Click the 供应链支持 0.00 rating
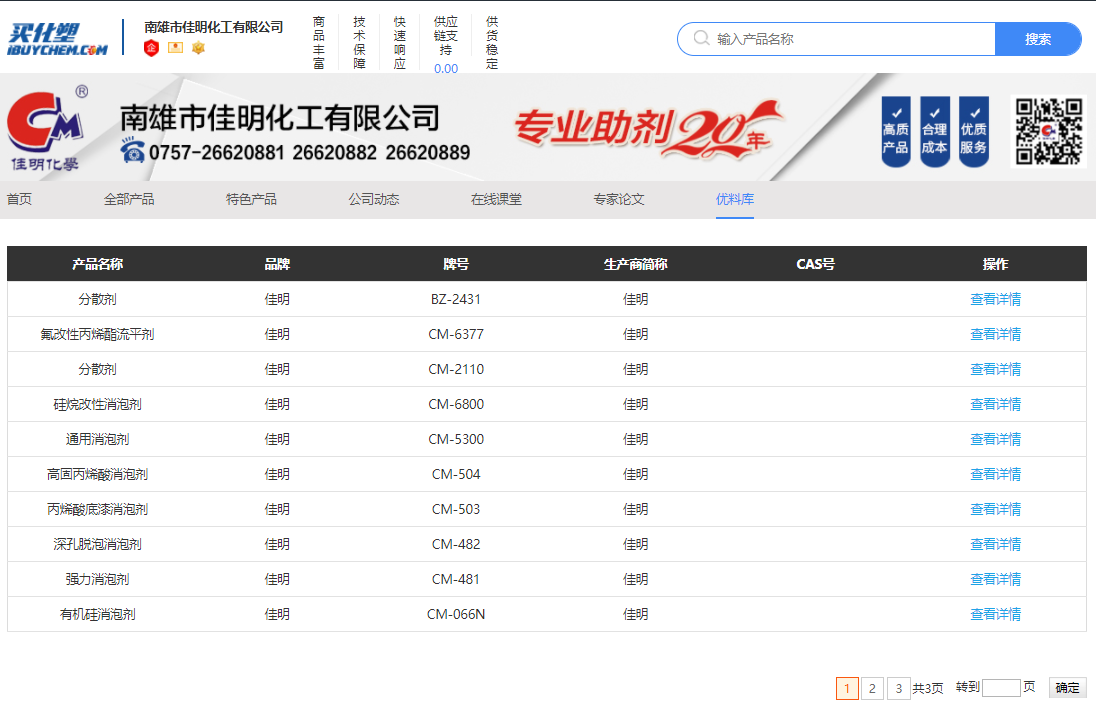Image resolution: width=1096 pixels, height=712 pixels. [x=446, y=45]
